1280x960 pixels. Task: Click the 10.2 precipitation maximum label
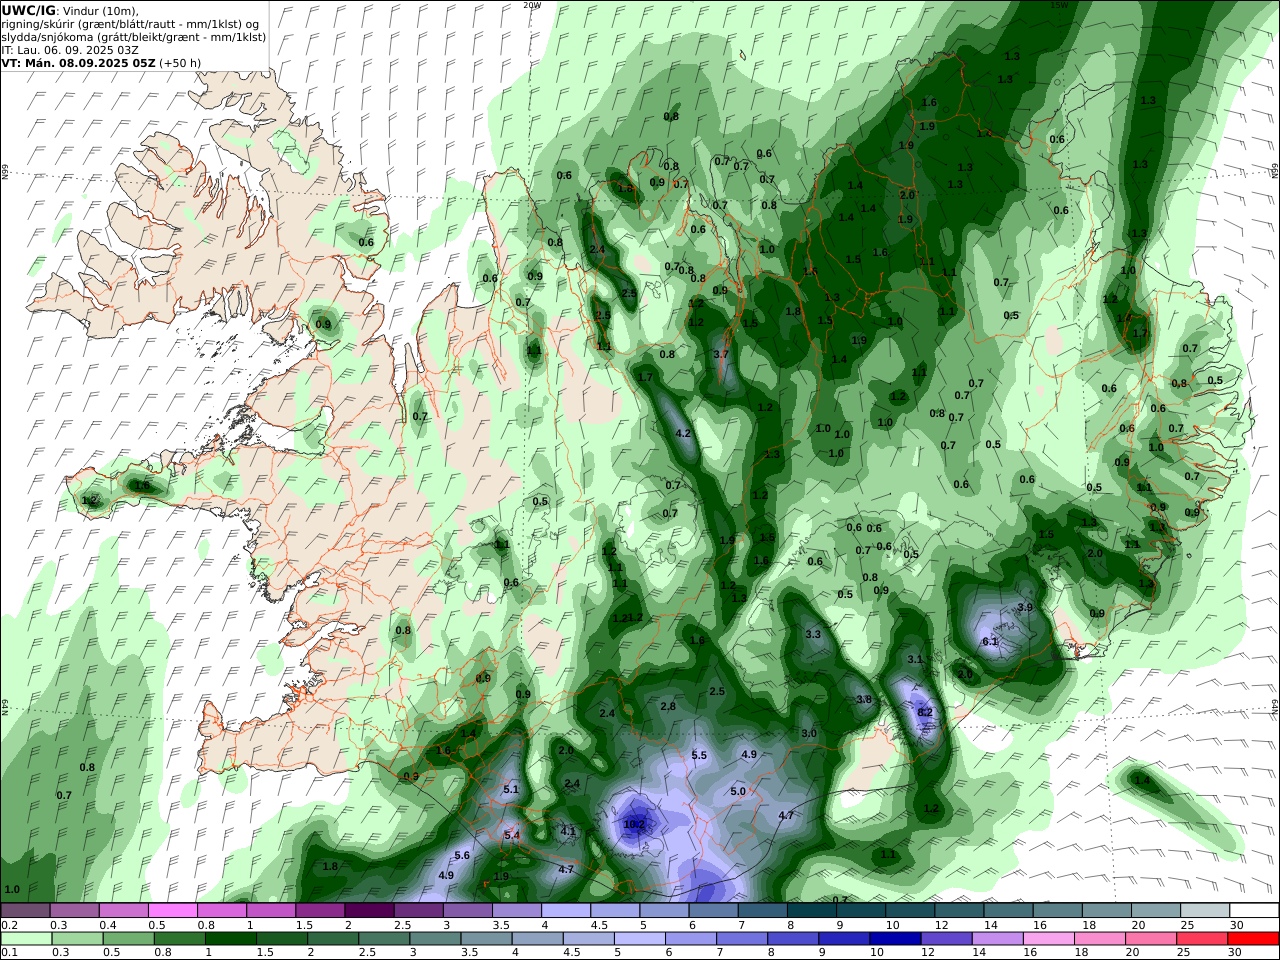pyautogui.click(x=635, y=825)
